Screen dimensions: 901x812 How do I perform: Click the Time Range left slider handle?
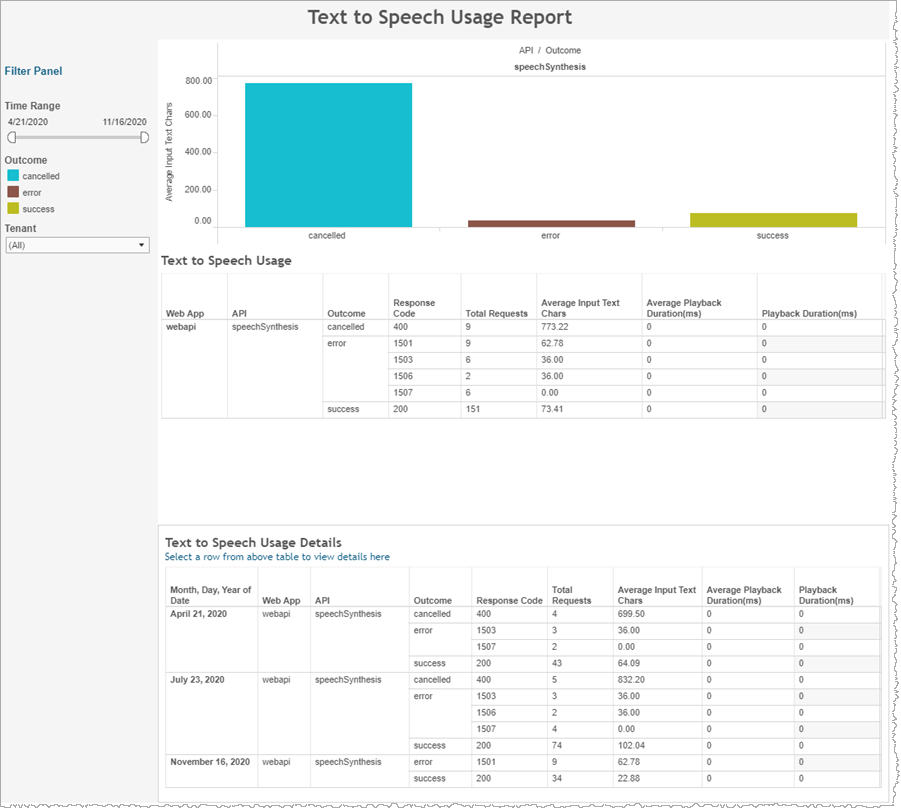pyautogui.click(x=12, y=137)
